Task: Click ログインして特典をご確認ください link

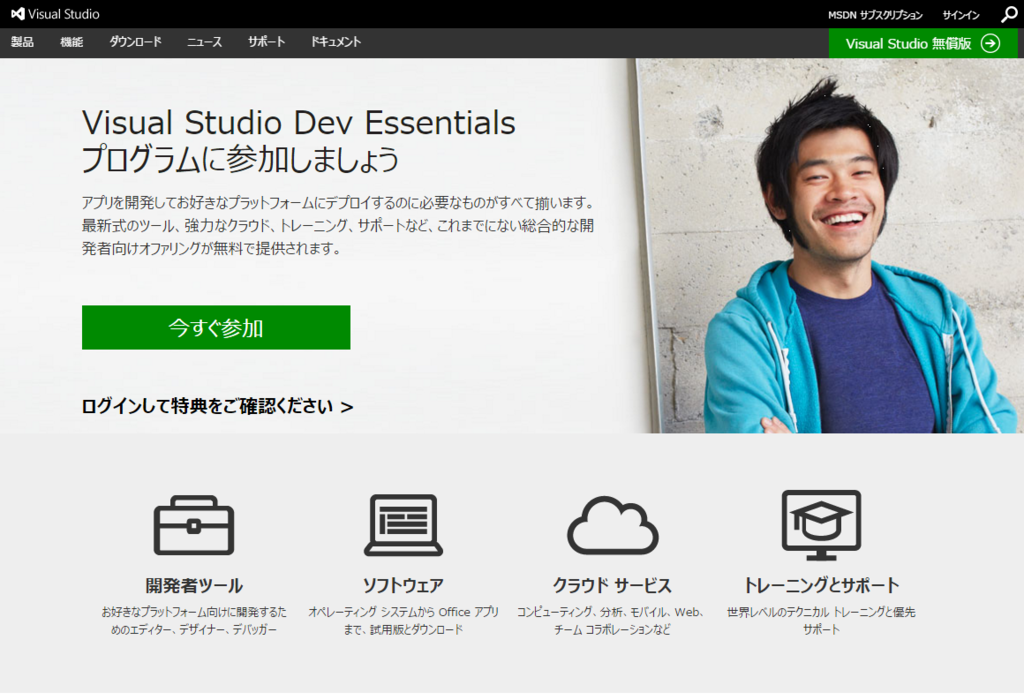Action: pyautogui.click(x=217, y=406)
